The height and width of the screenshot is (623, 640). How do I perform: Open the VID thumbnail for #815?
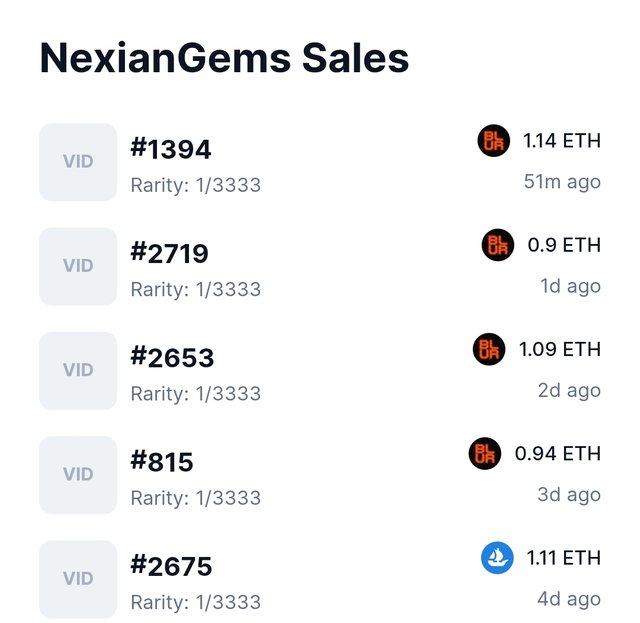click(78, 475)
